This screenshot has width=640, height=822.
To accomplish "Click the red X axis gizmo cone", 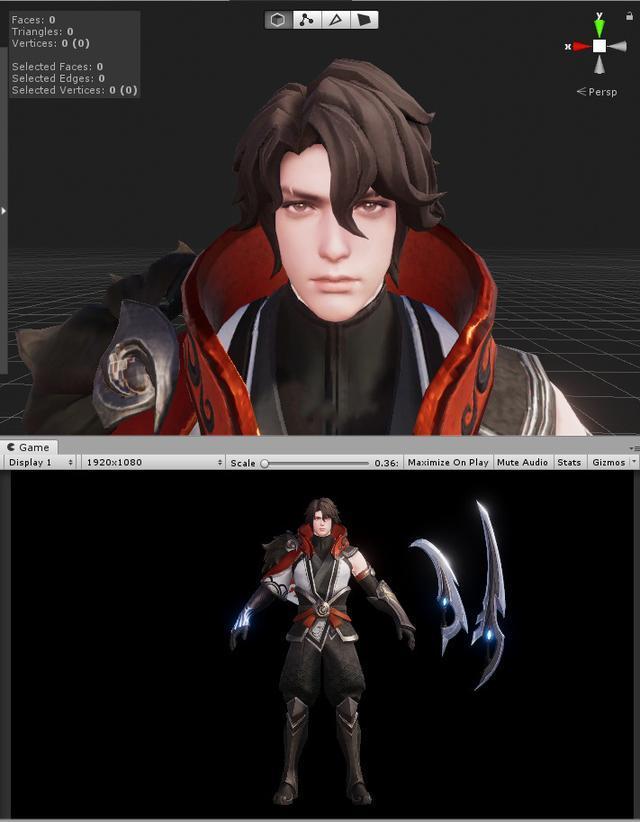I will (x=579, y=46).
